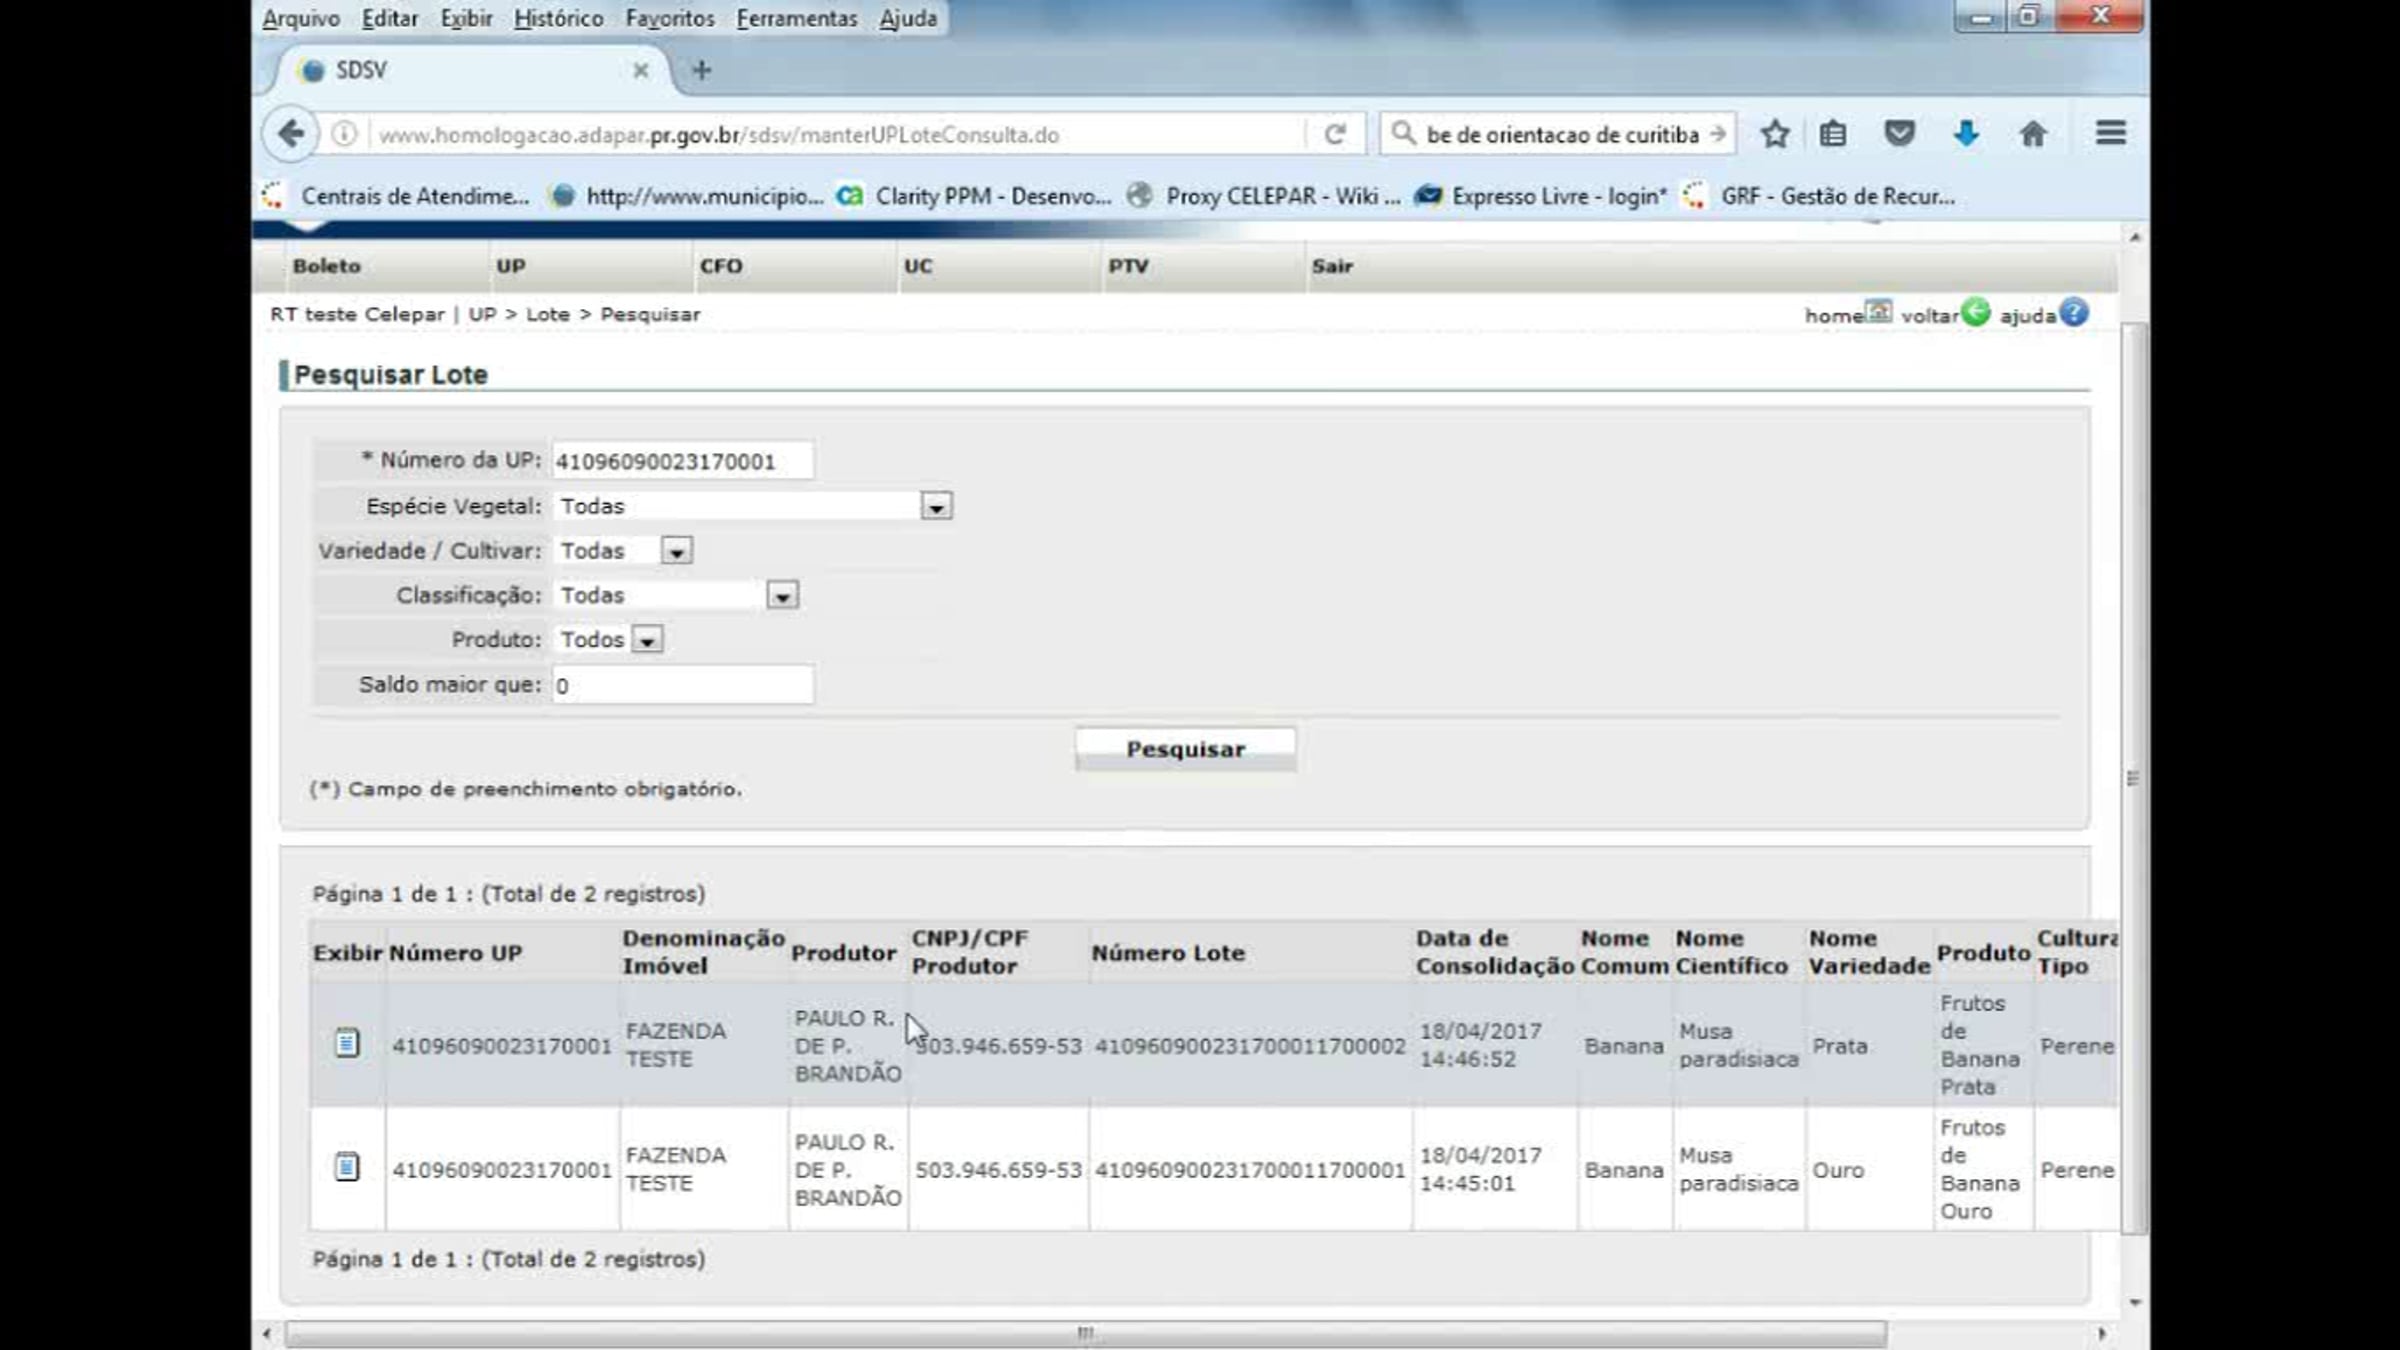Open the Exibir menu
The height and width of the screenshot is (1350, 2400).
[466, 18]
